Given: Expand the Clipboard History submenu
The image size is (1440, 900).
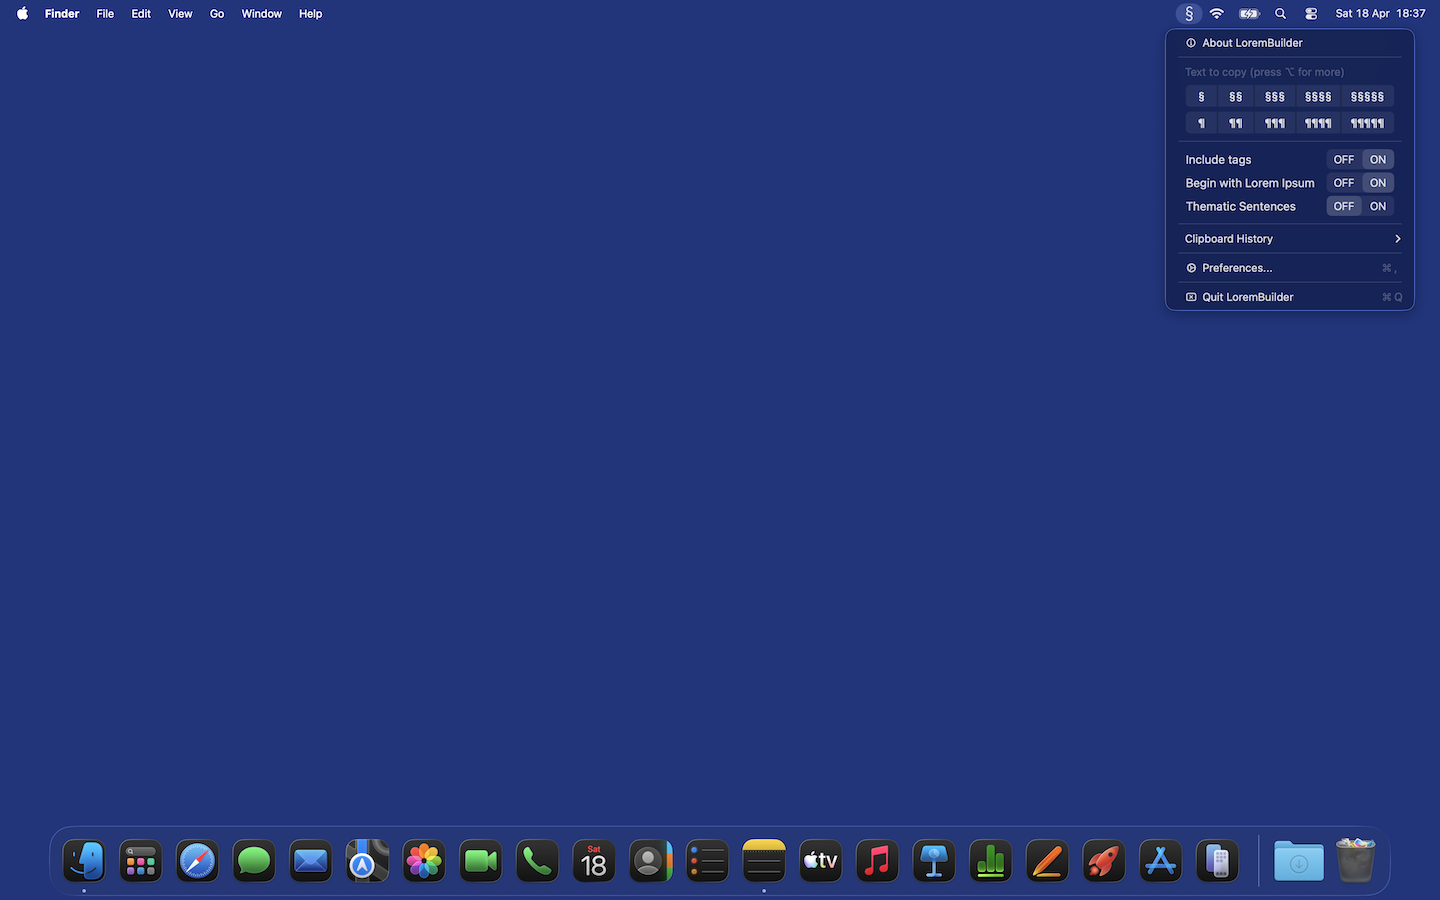Looking at the screenshot, I should coord(1290,238).
